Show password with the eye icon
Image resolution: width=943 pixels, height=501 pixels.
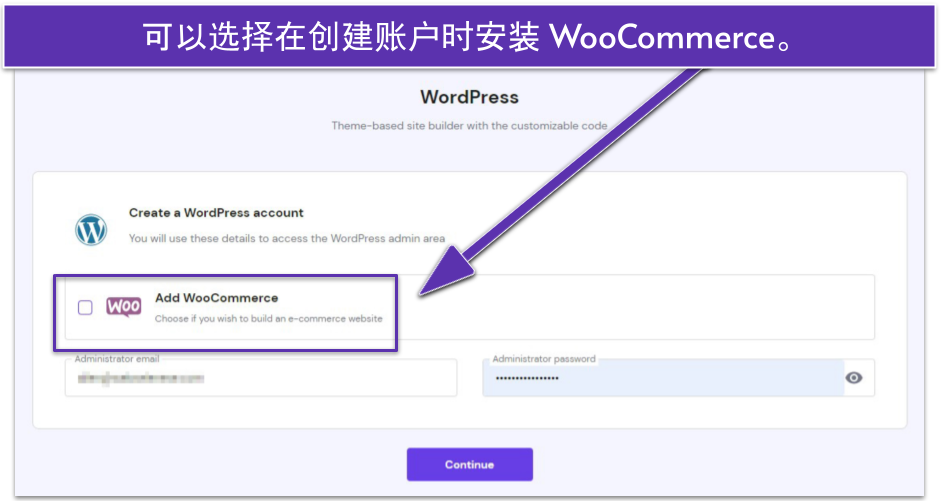tap(853, 378)
